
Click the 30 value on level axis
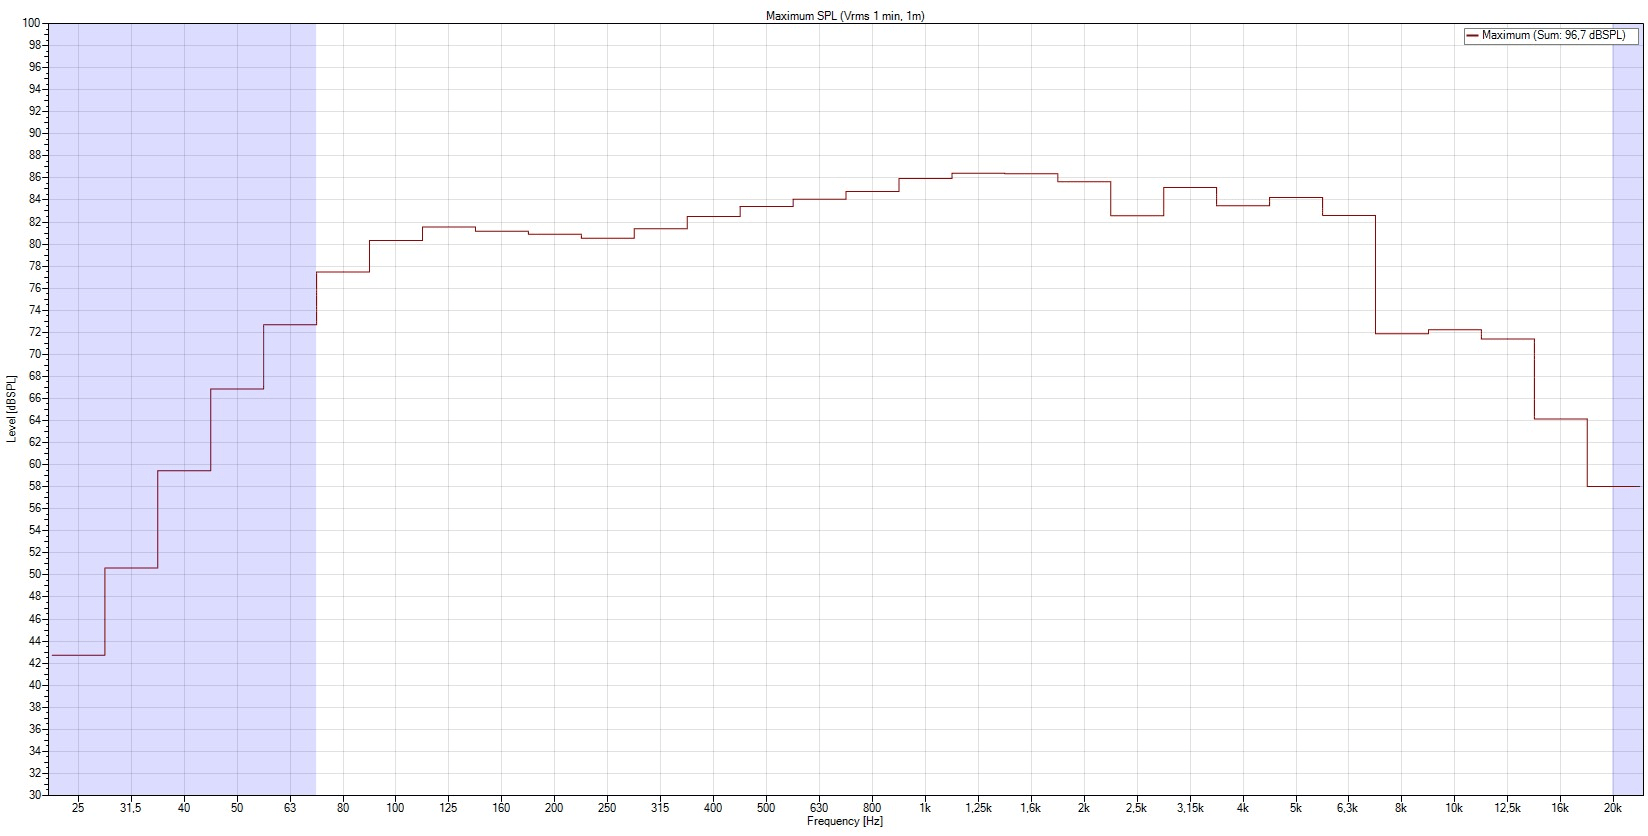tap(35, 795)
